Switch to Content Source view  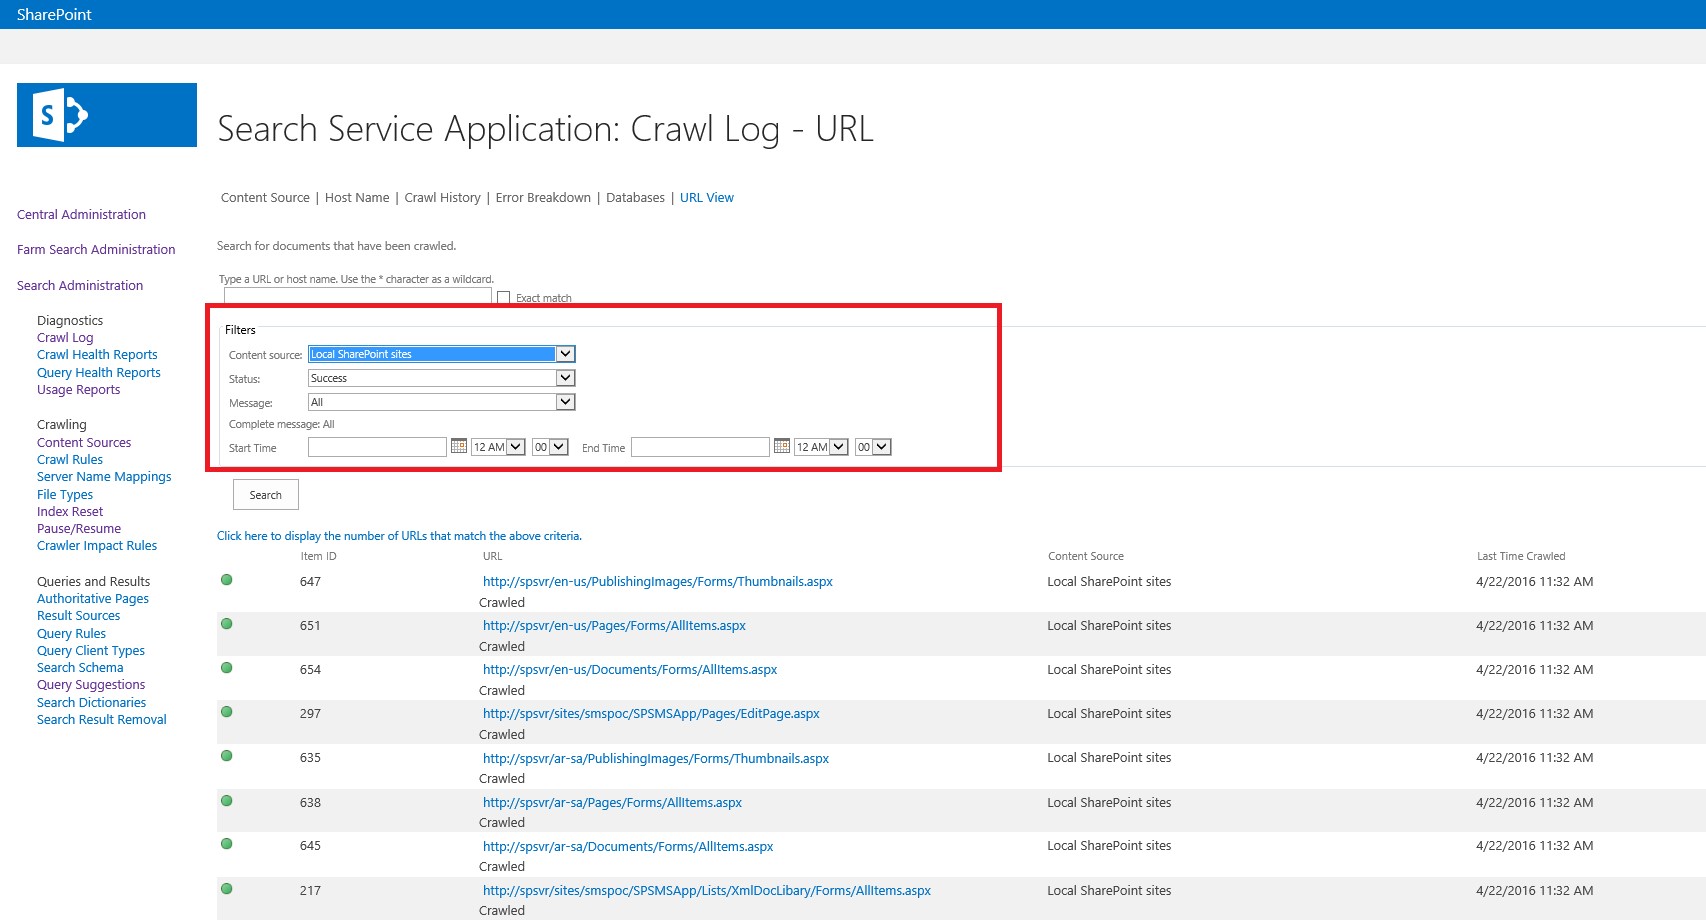pos(265,198)
